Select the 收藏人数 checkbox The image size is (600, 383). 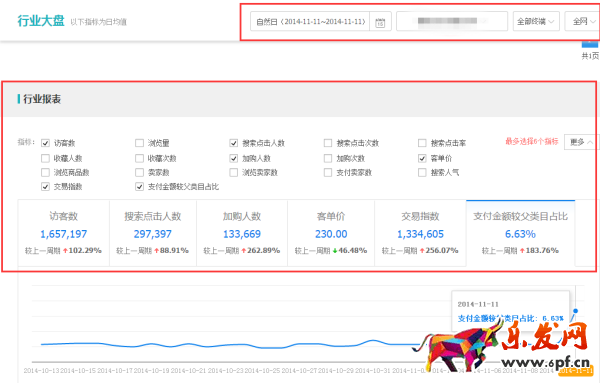pos(45,158)
